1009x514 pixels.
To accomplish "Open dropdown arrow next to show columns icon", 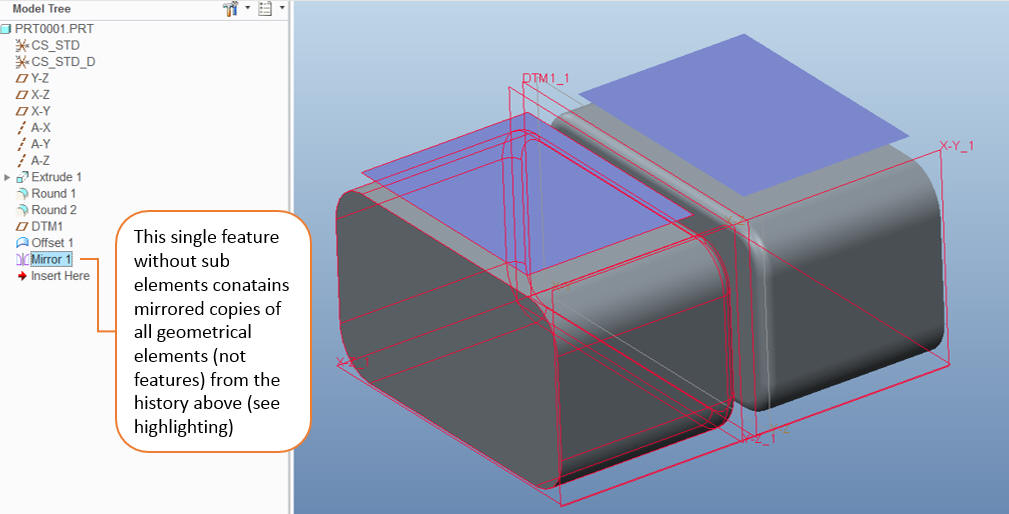I will [282, 8].
